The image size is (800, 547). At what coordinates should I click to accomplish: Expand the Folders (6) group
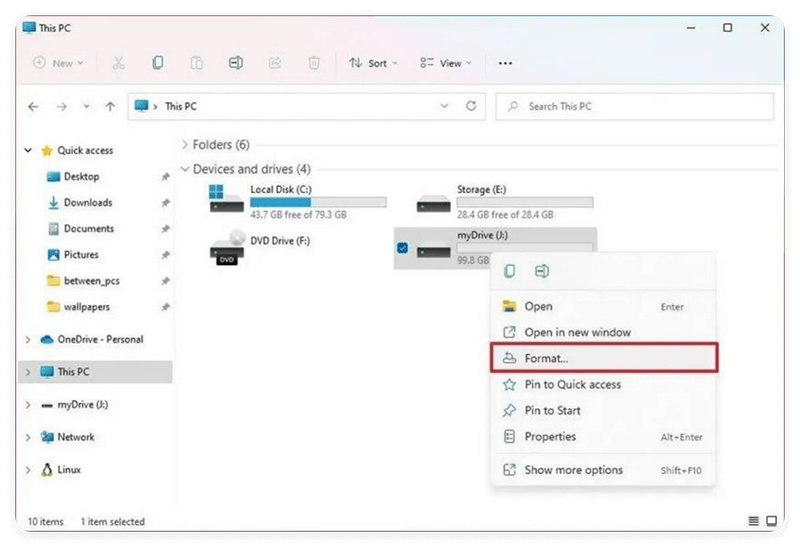click(x=185, y=144)
